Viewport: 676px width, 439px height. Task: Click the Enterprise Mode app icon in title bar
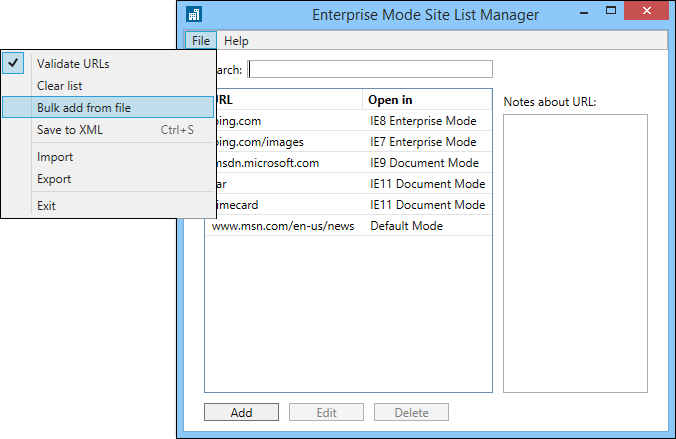point(194,15)
